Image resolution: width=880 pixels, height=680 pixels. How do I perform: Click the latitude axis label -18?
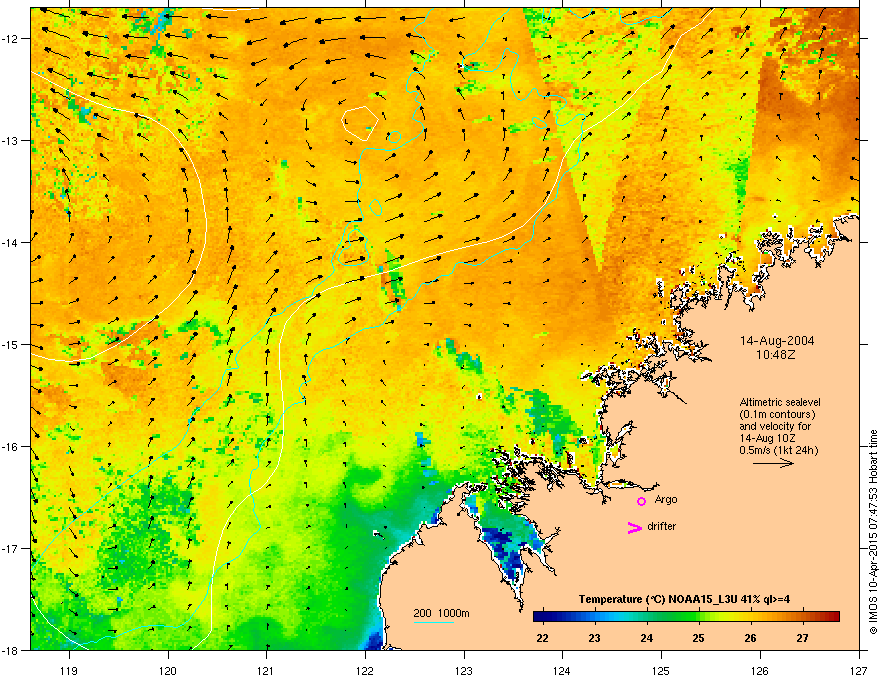(x=11, y=650)
